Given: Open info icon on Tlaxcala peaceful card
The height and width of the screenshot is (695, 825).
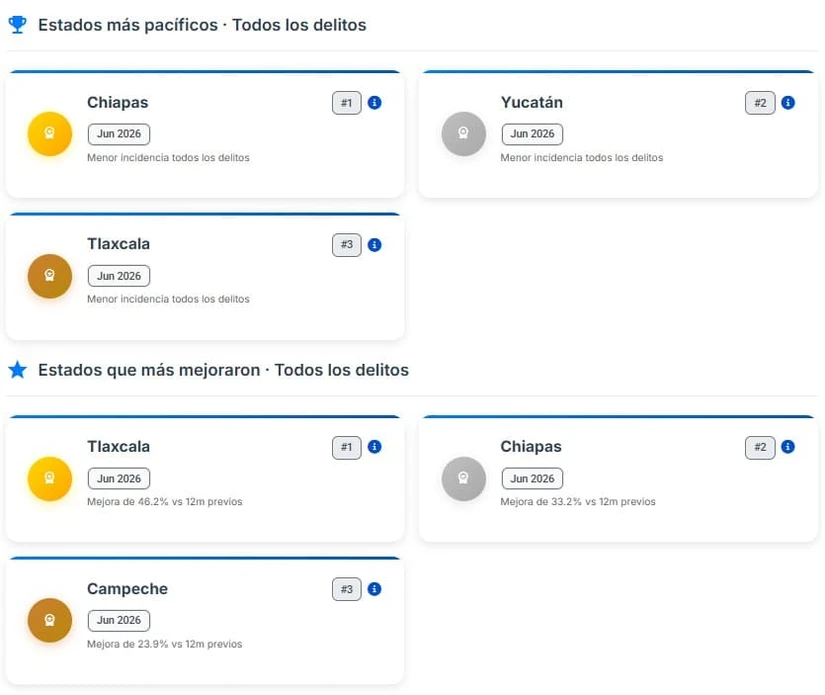Looking at the screenshot, I should point(374,245).
